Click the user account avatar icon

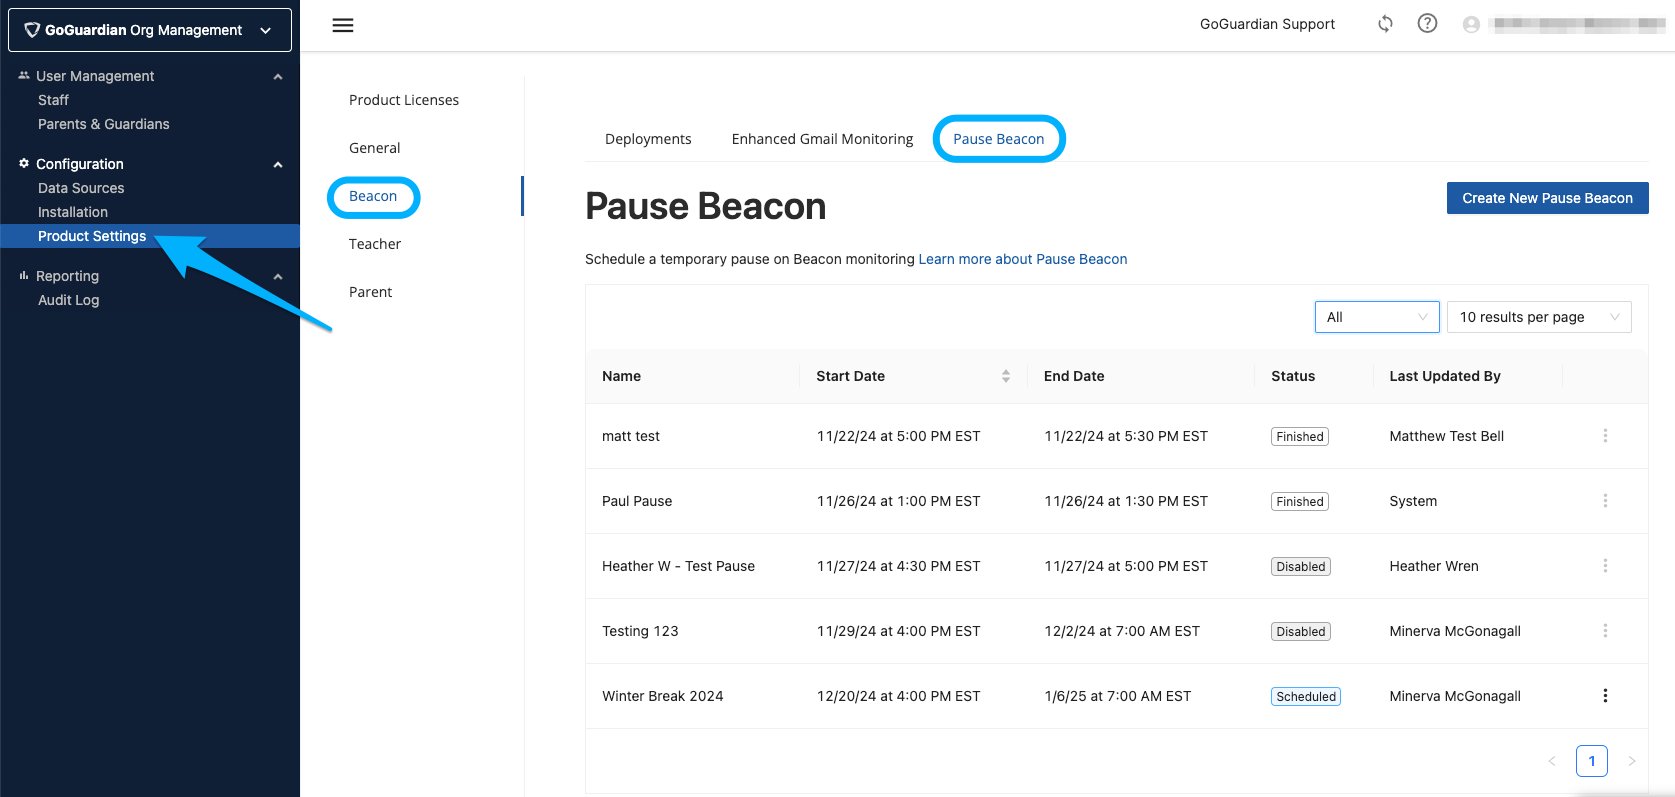(1471, 25)
